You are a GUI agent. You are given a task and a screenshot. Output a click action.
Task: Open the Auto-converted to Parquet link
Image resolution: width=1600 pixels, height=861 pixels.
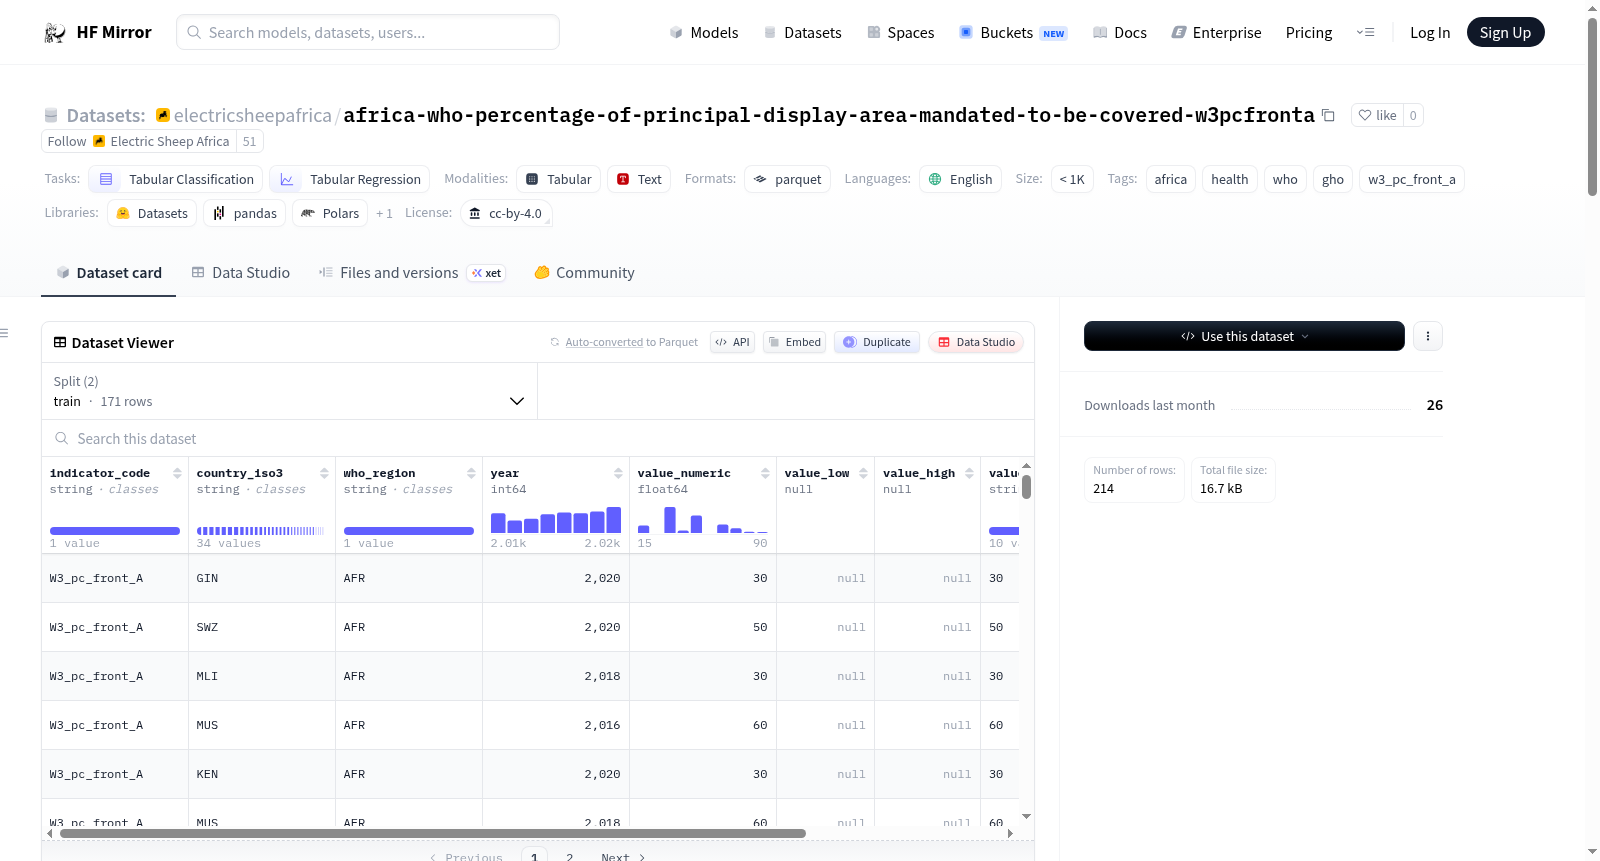(x=631, y=342)
